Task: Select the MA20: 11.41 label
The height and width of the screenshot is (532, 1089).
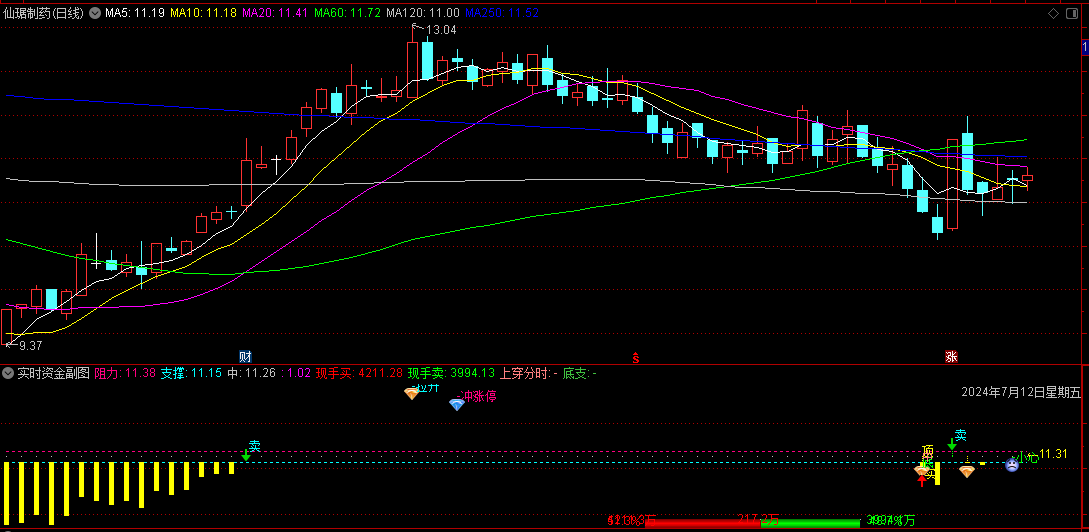Action: 275,13
